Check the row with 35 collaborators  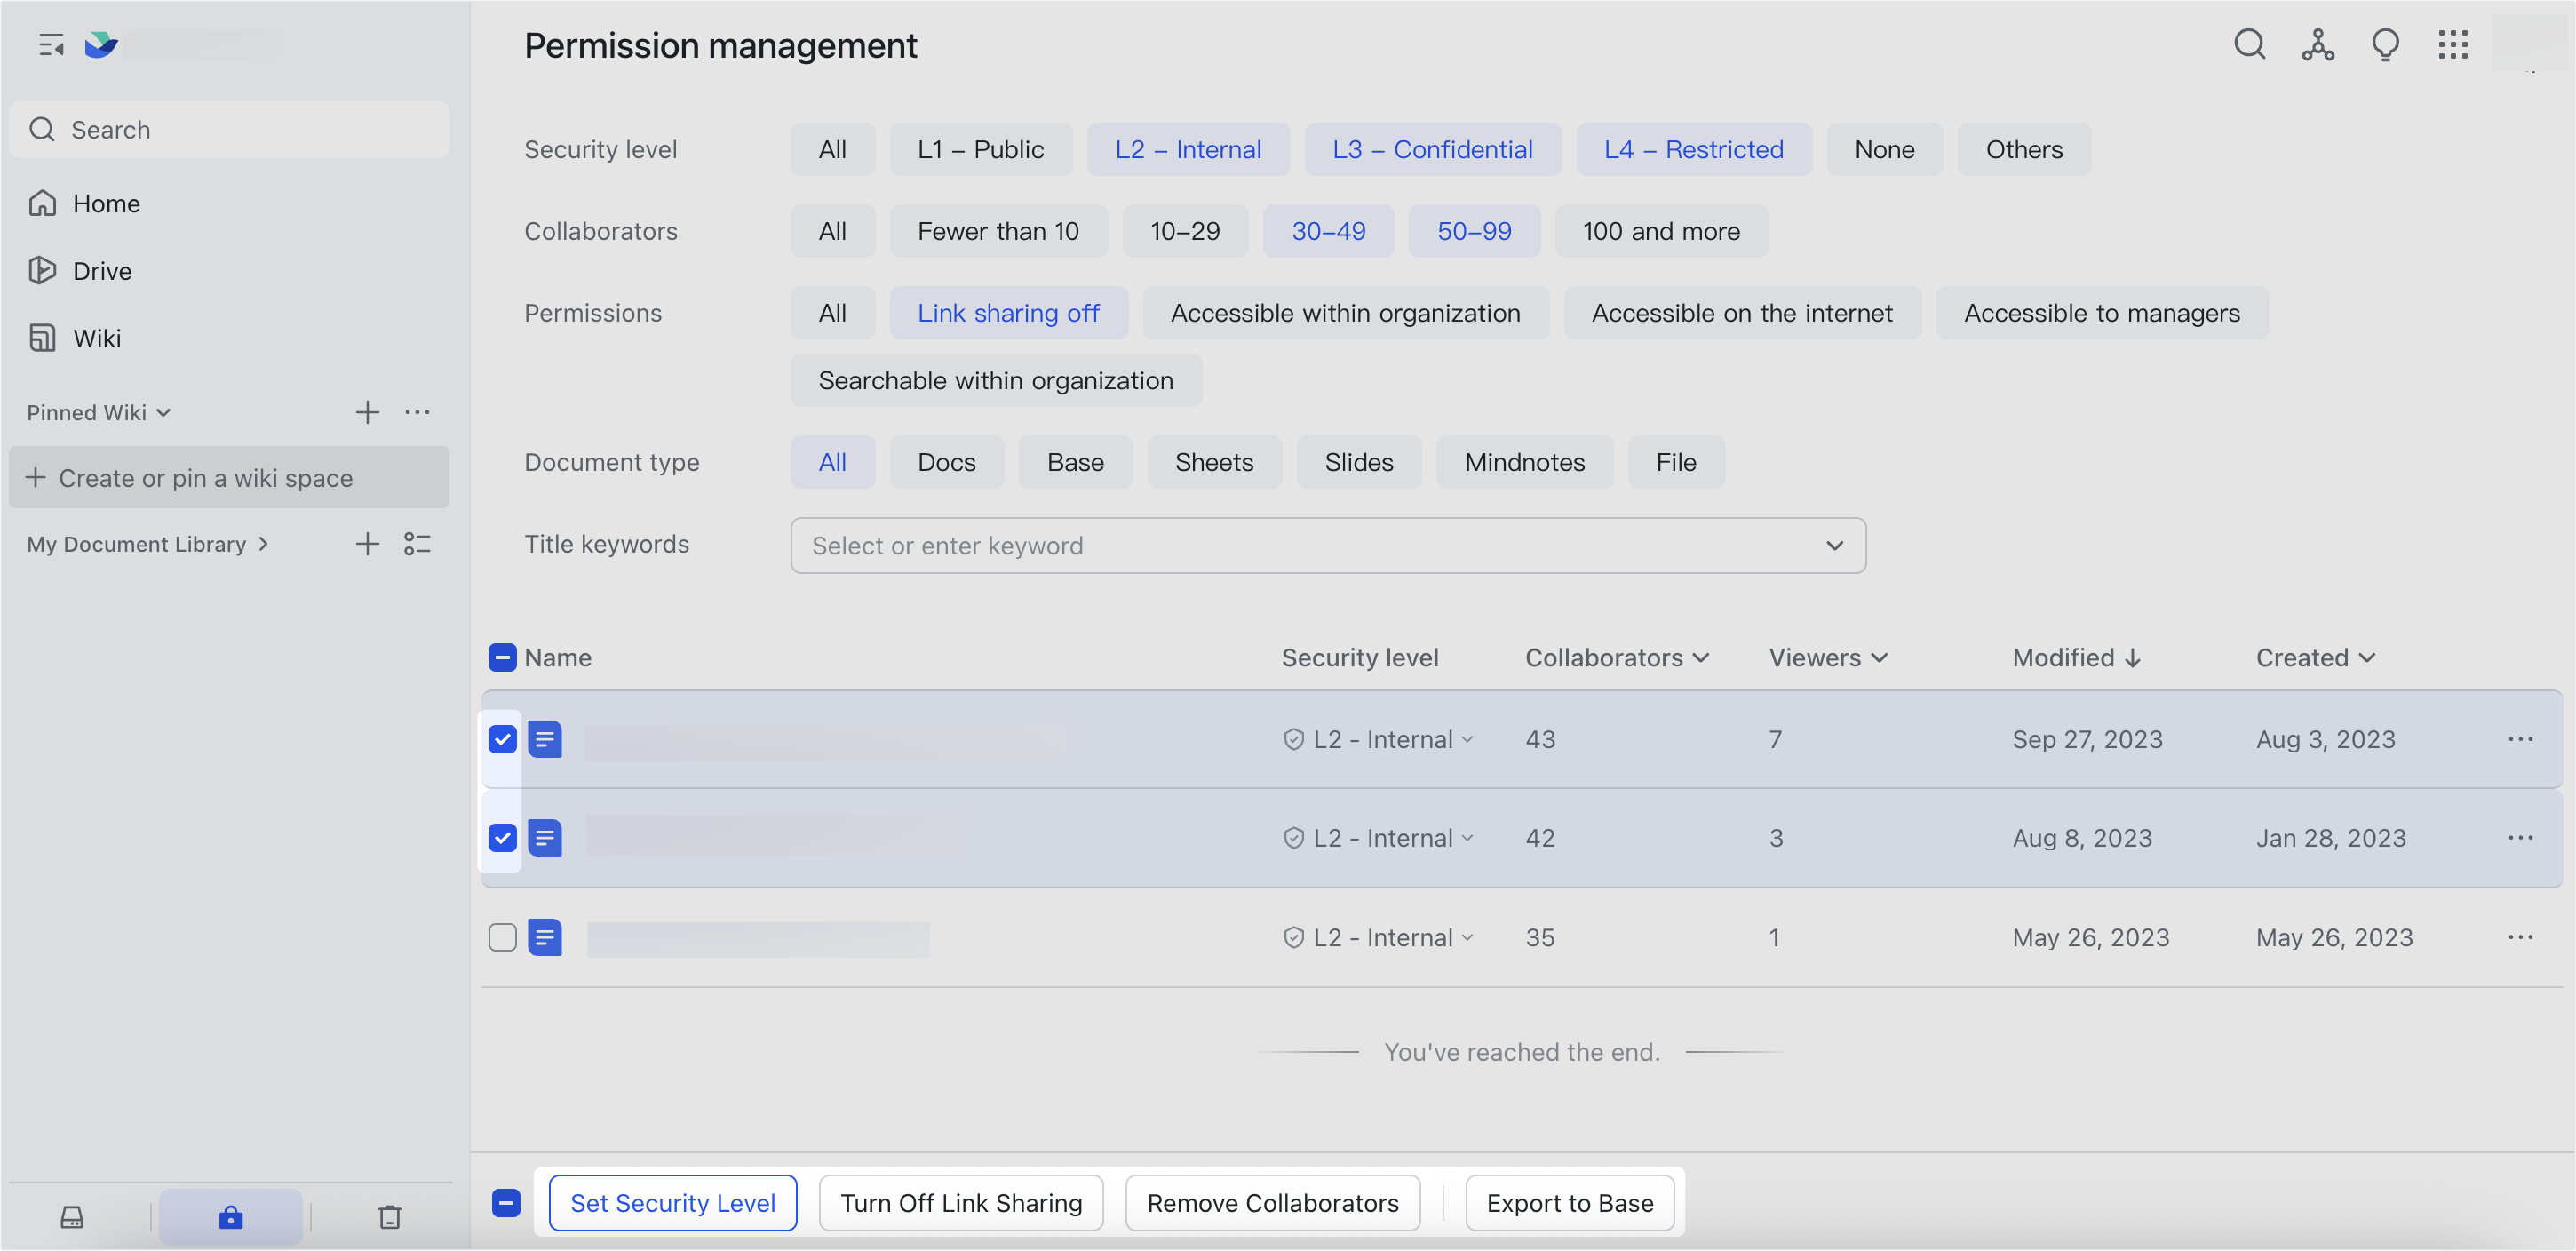502,937
